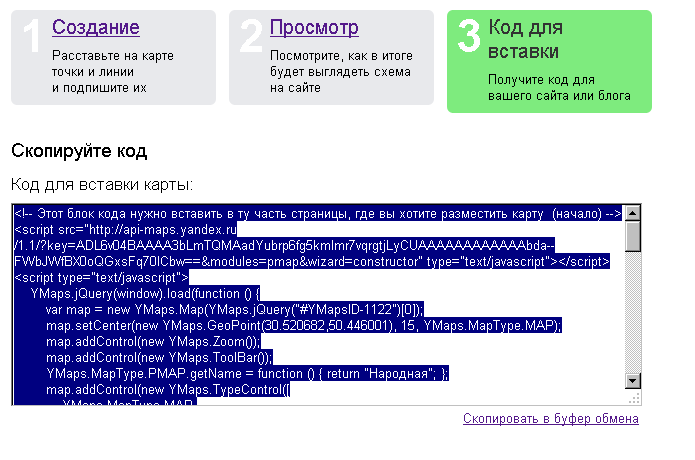Click the map.setCenter code line

(x=304, y=326)
